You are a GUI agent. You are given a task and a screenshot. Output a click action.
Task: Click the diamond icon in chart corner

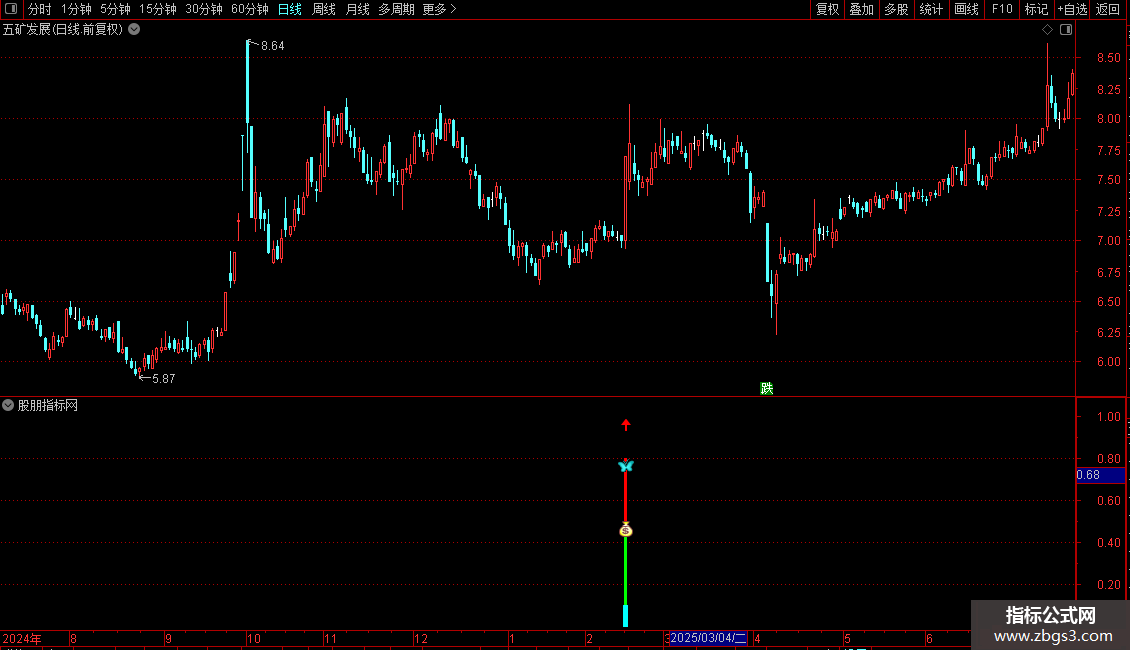(x=1047, y=30)
